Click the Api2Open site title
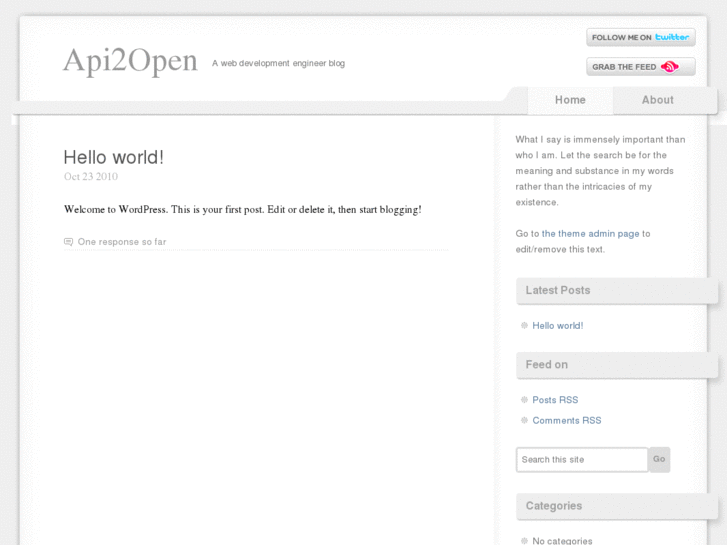This screenshot has width=727, height=545. 130,61
